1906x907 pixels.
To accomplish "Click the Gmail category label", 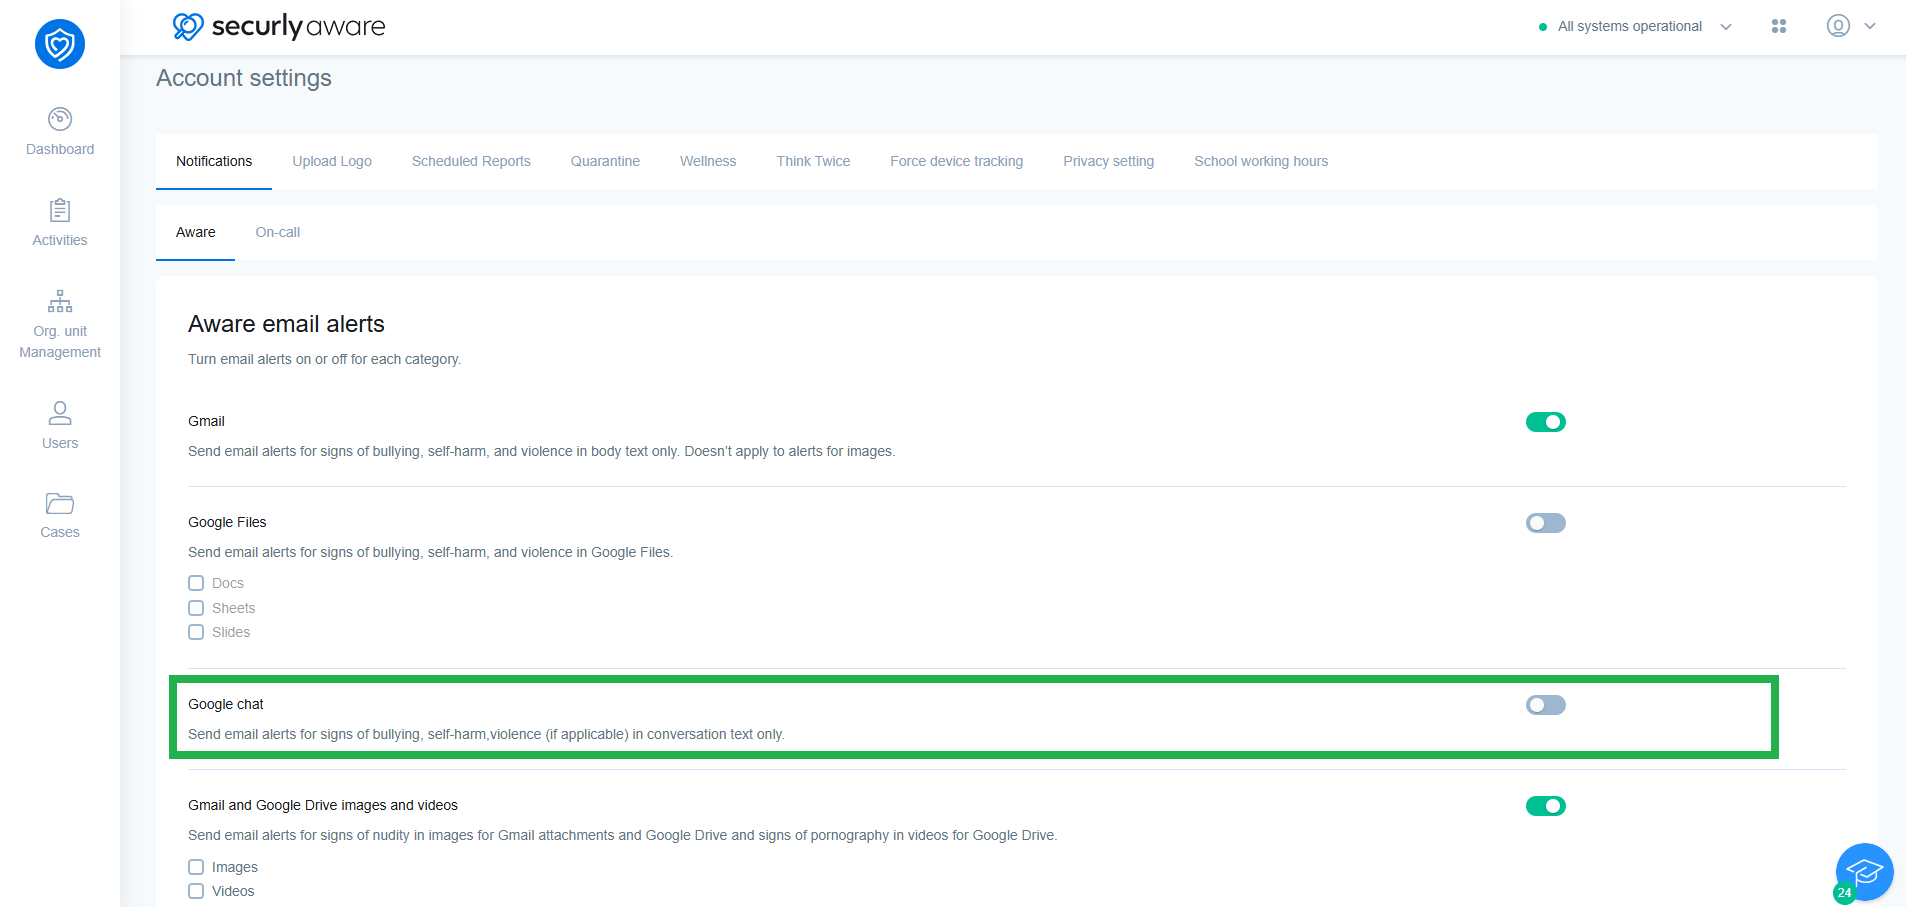I will point(206,421).
